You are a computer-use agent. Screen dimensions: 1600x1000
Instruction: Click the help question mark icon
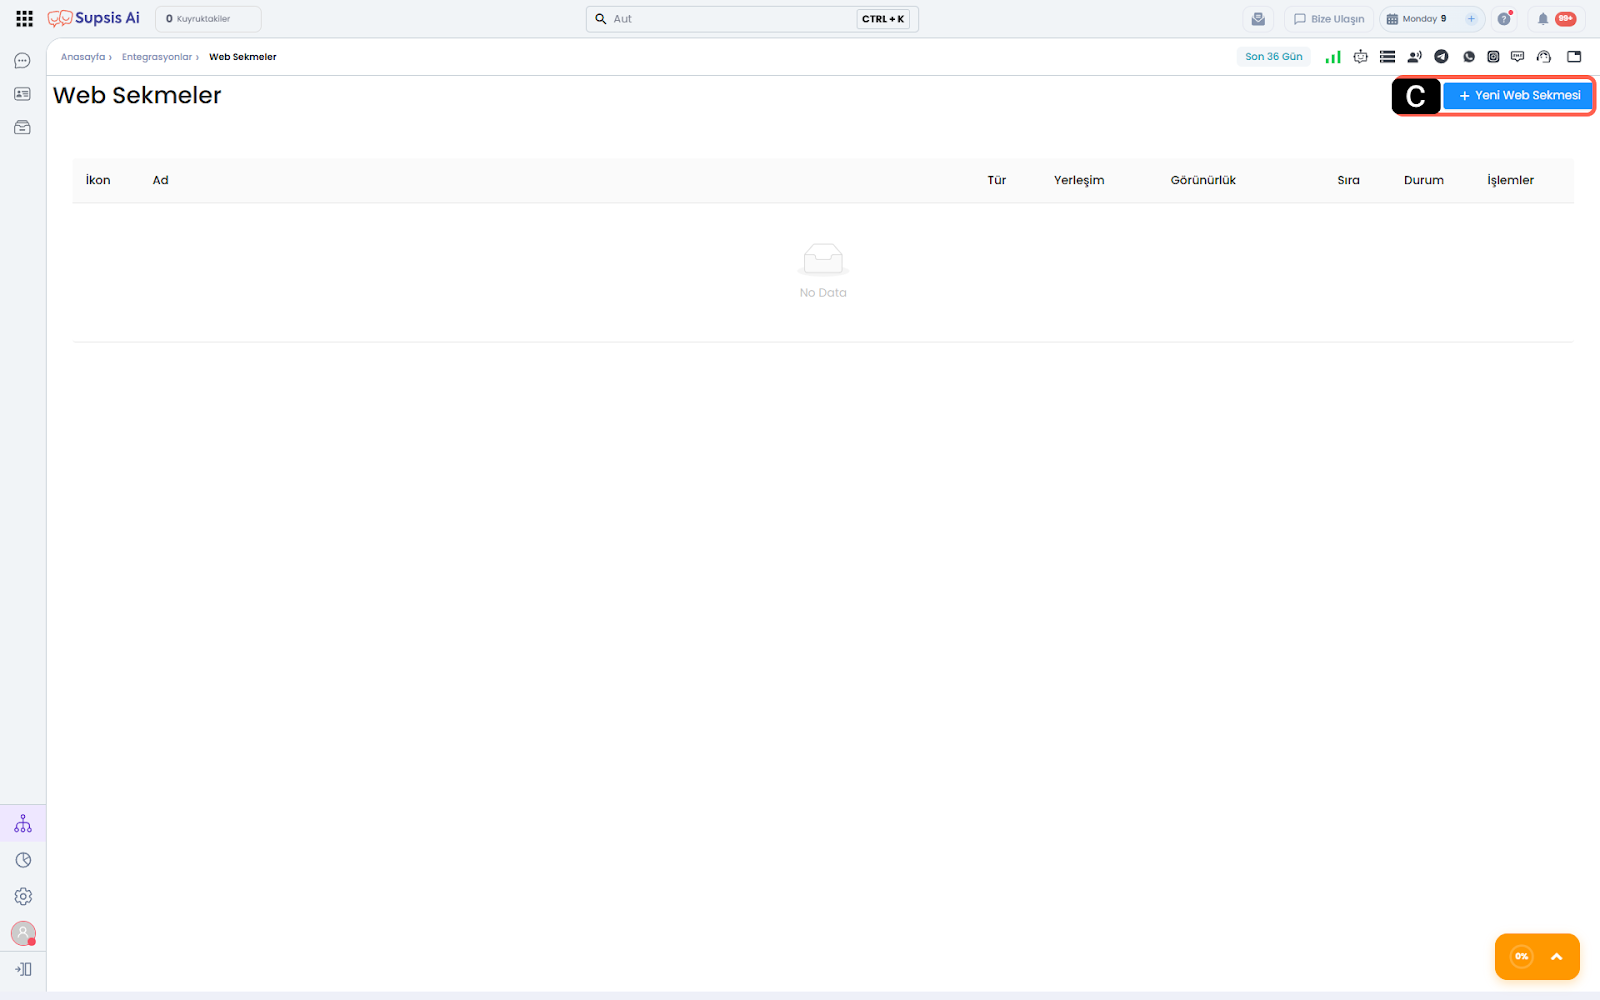pyautogui.click(x=1504, y=19)
